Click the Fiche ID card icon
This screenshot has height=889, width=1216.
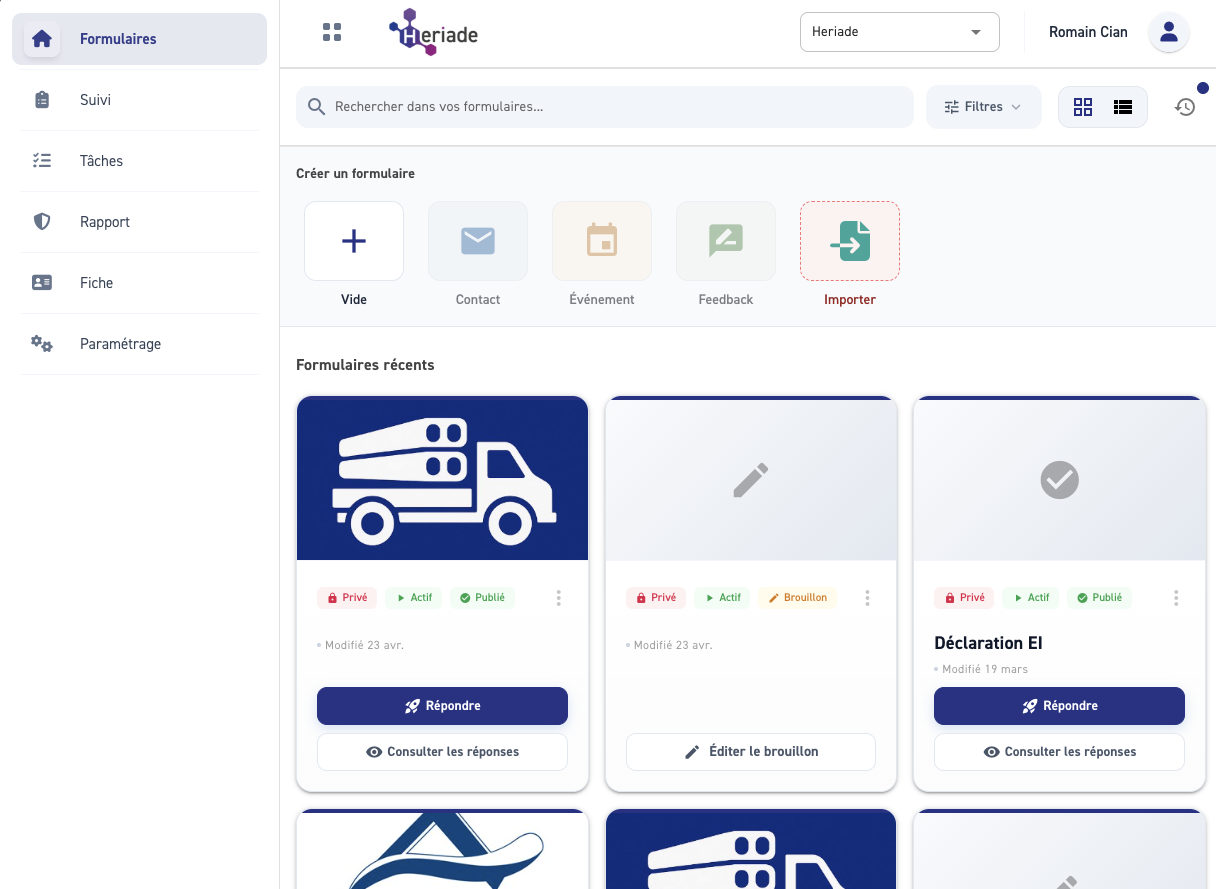[42, 283]
